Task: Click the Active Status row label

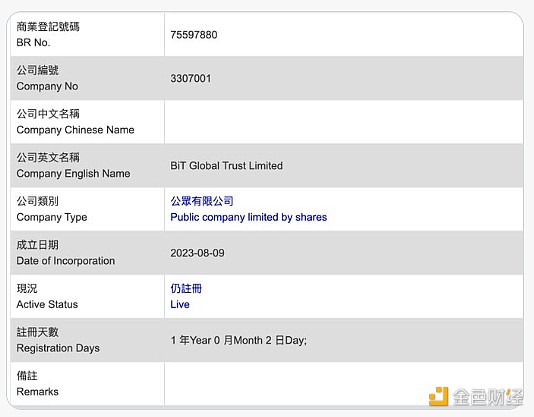Action: coord(47,304)
